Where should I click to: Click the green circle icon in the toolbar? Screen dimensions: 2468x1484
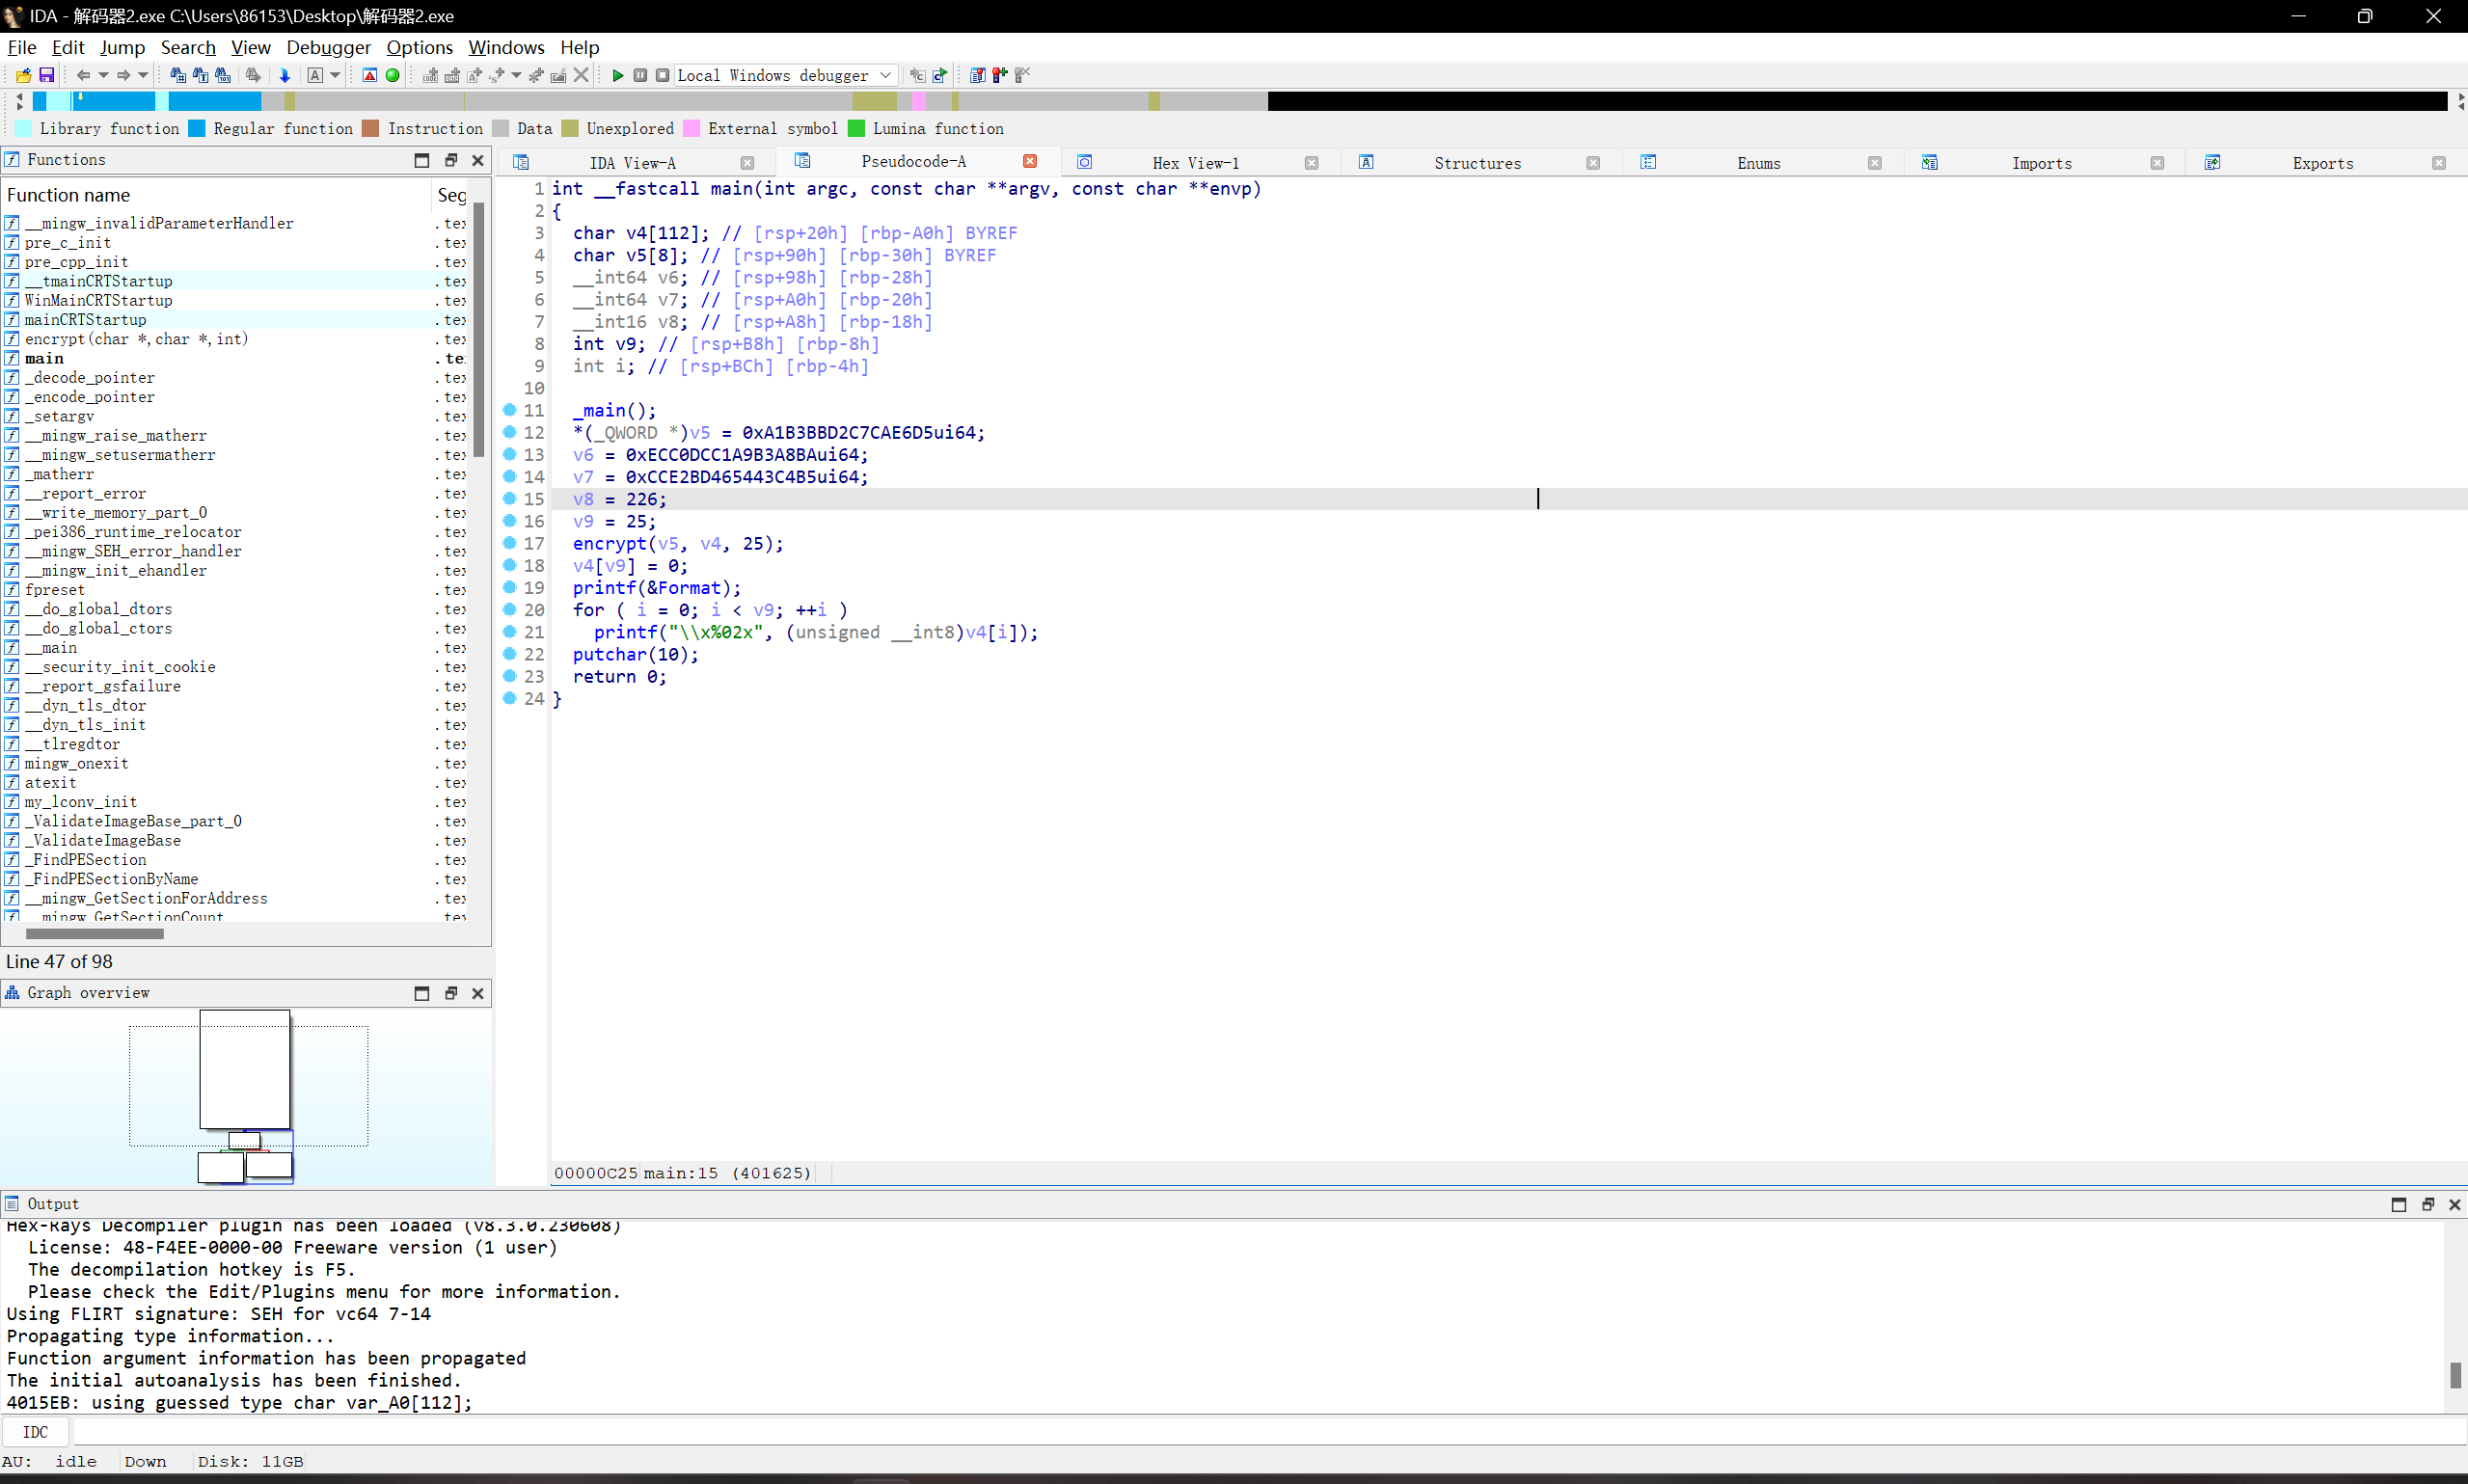point(392,75)
